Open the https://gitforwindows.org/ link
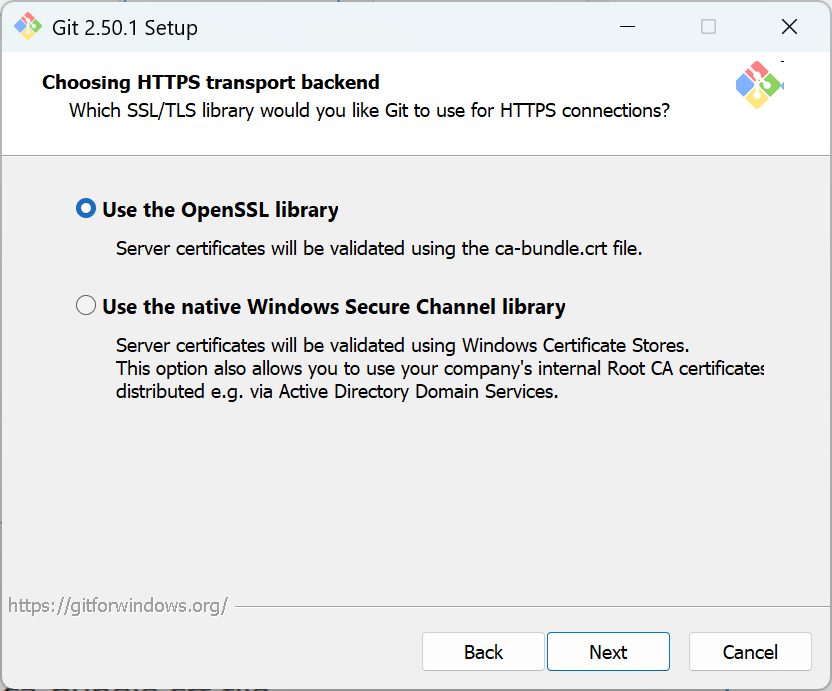Image resolution: width=832 pixels, height=691 pixels. (118, 606)
